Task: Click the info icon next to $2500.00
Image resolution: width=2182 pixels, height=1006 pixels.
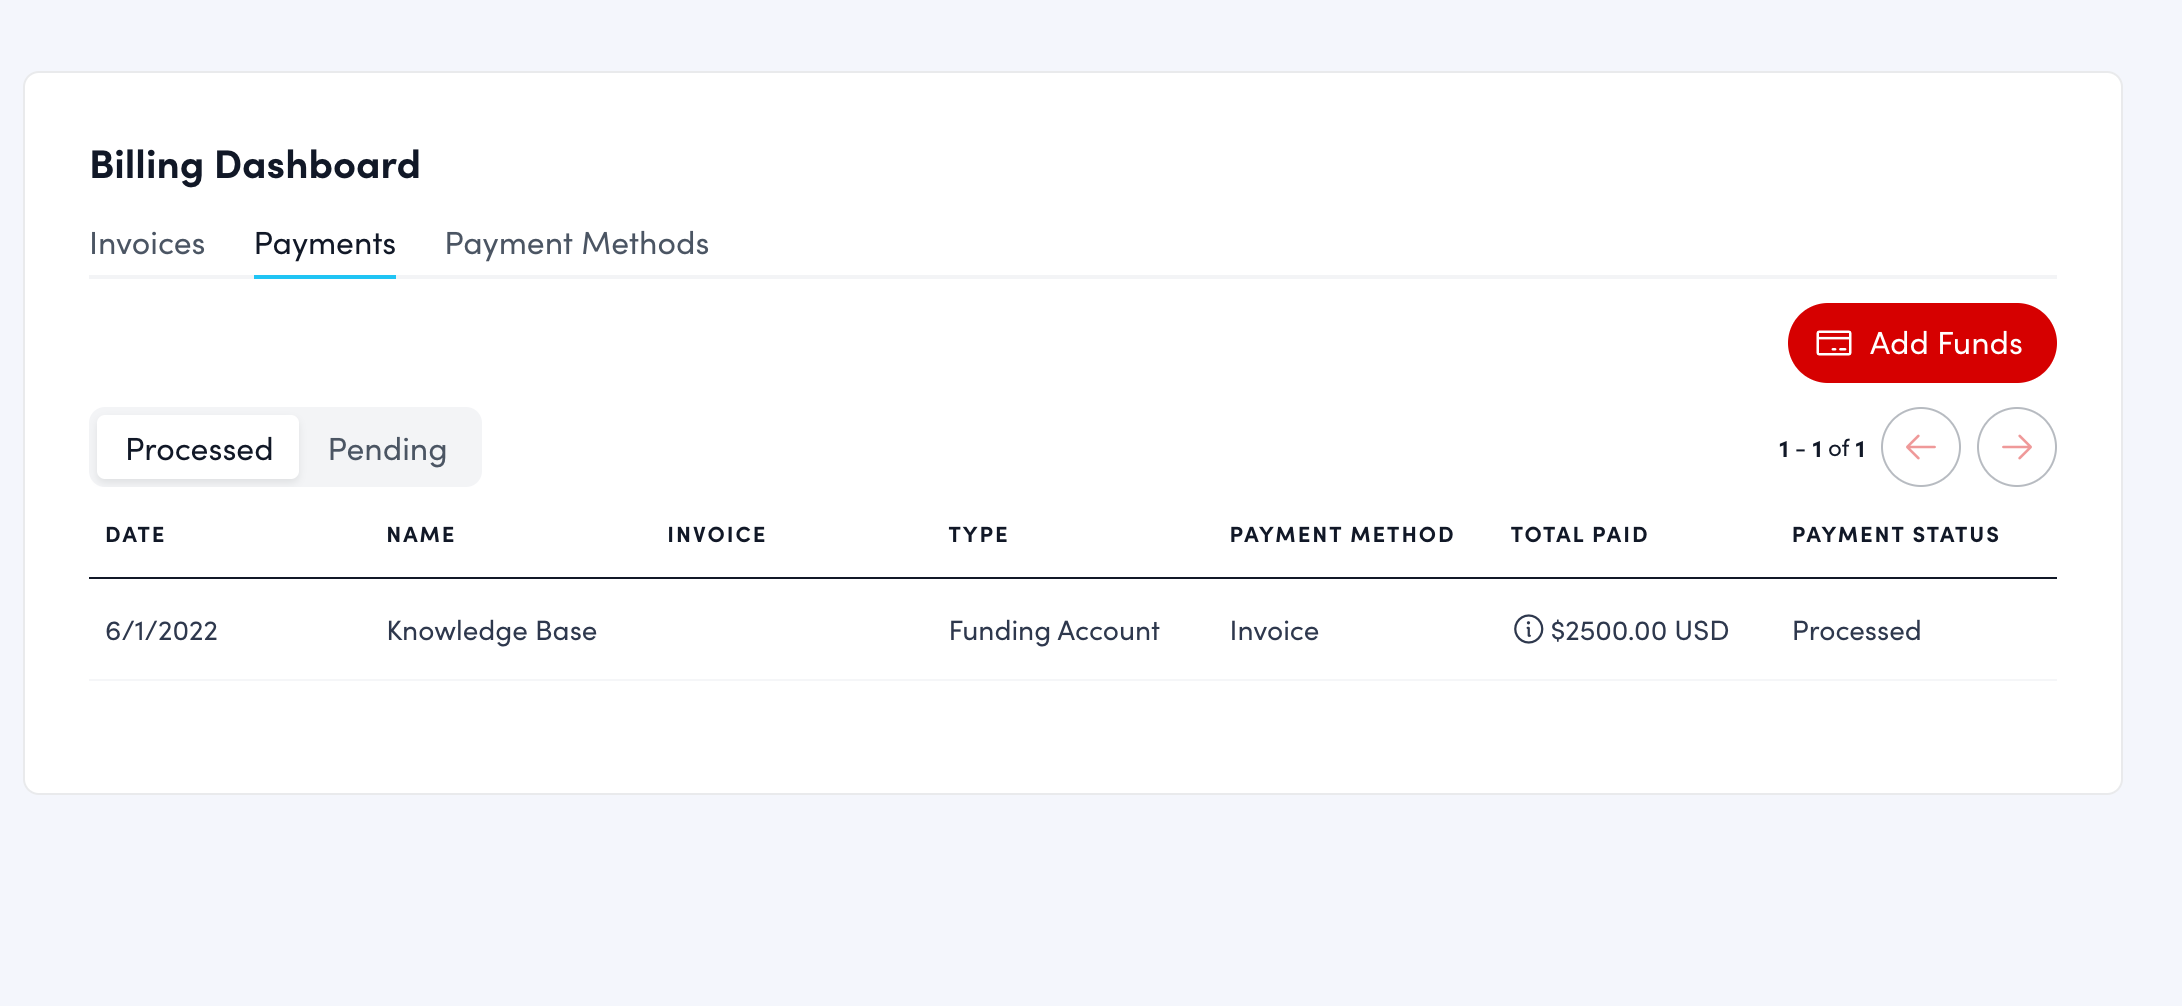Action: (1527, 631)
